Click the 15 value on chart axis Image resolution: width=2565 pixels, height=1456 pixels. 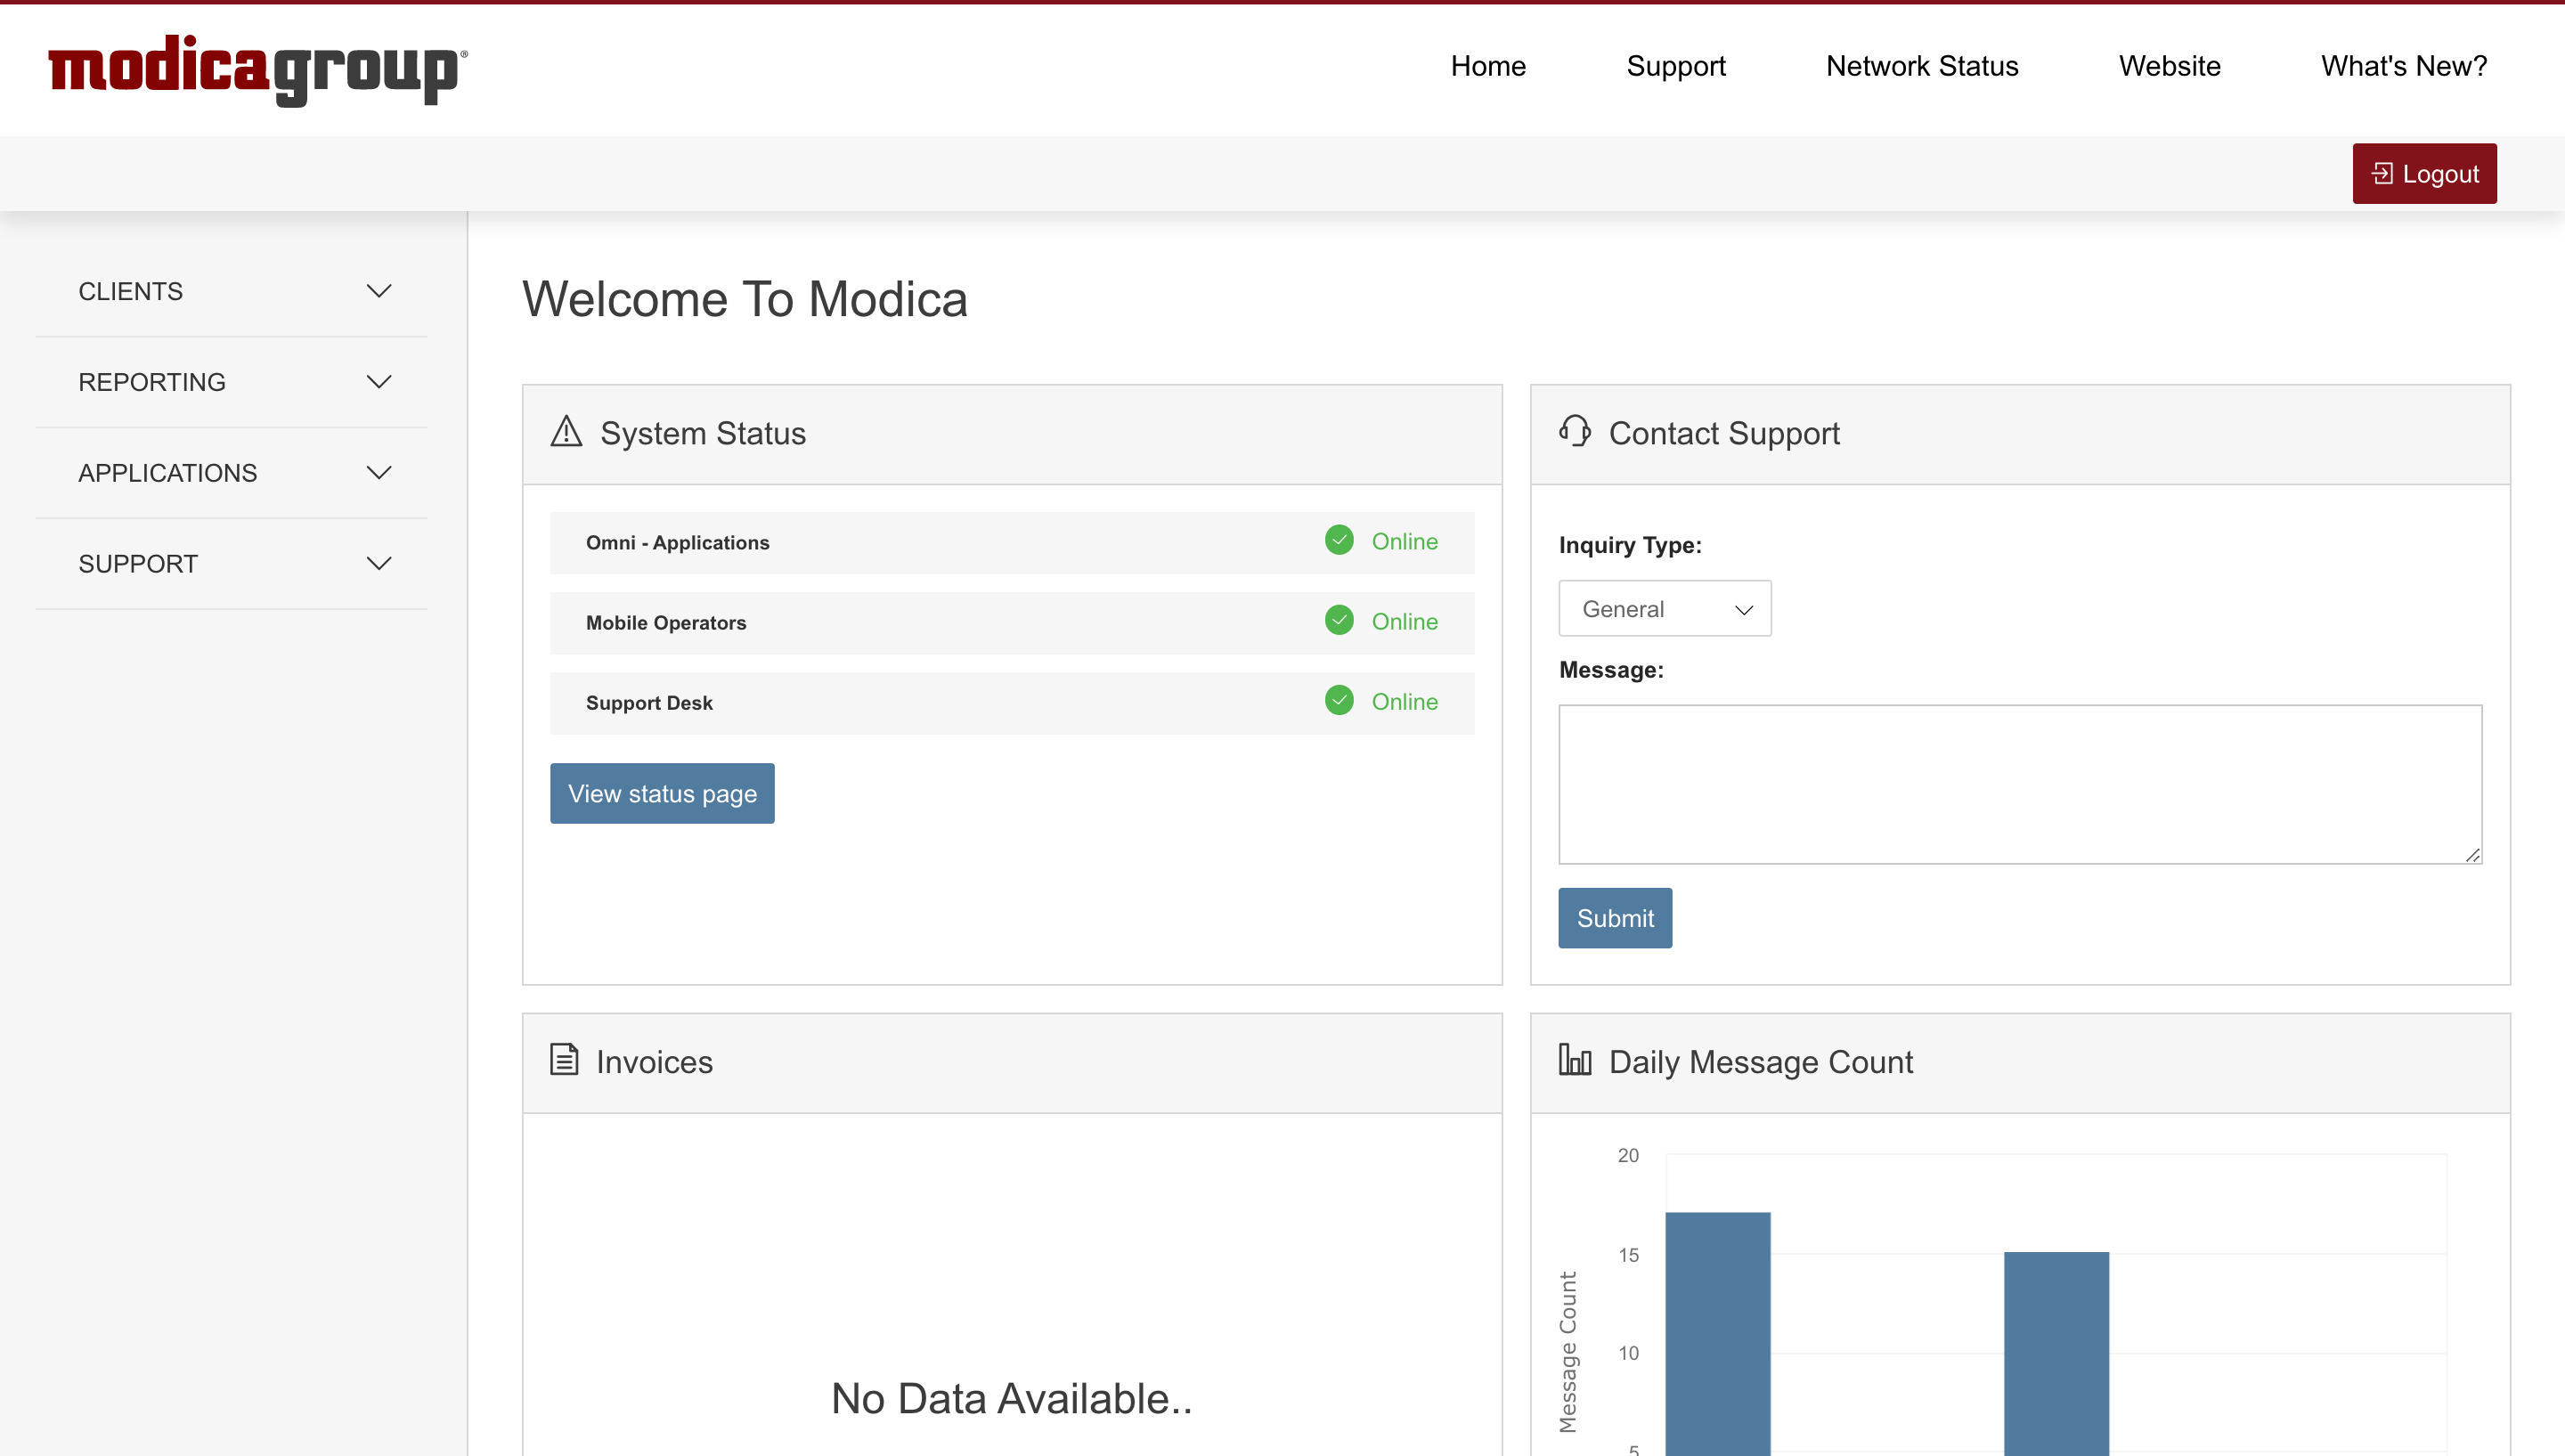tap(1628, 1254)
